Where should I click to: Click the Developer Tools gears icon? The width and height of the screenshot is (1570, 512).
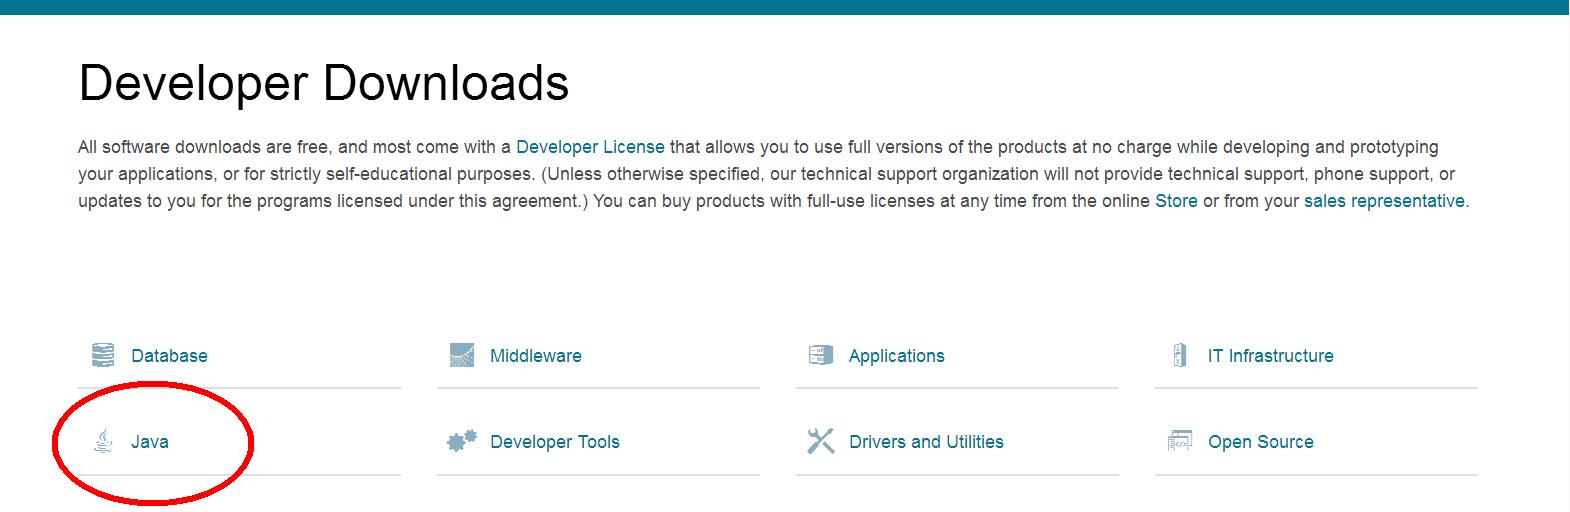pos(462,441)
